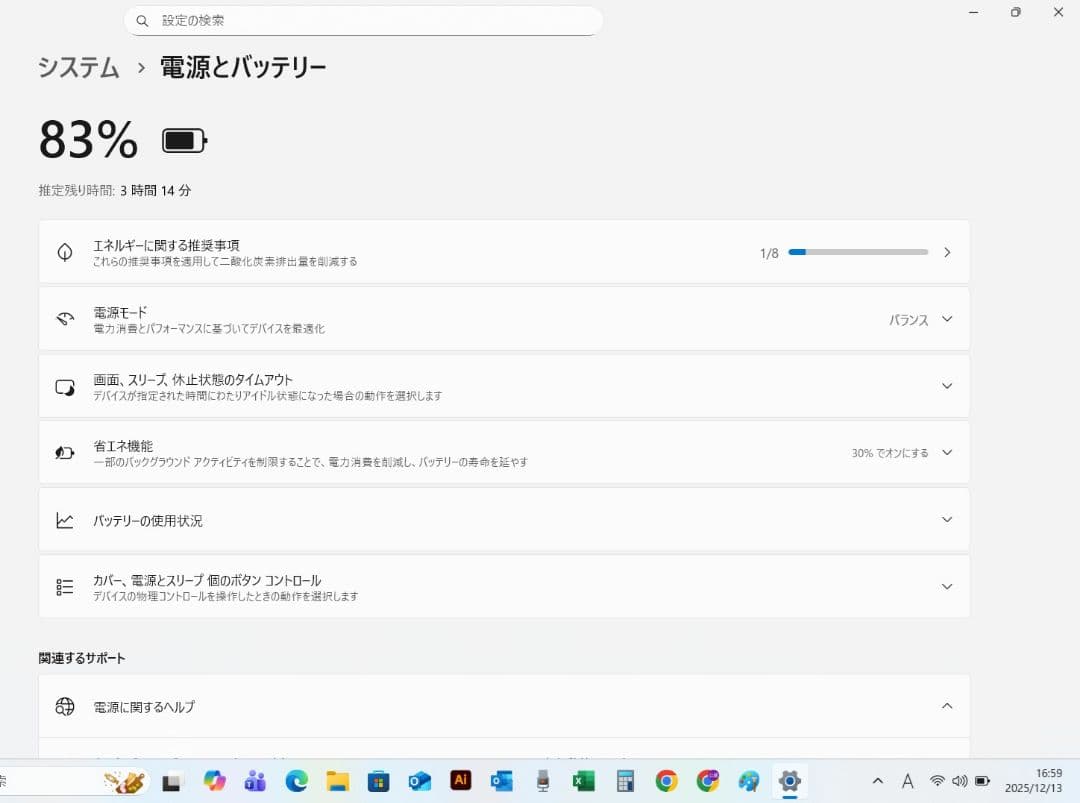Image resolution: width=1080 pixels, height=803 pixels.
Task: Launch Adobe Illustrator from the taskbar
Action: pyautogui.click(x=460, y=782)
